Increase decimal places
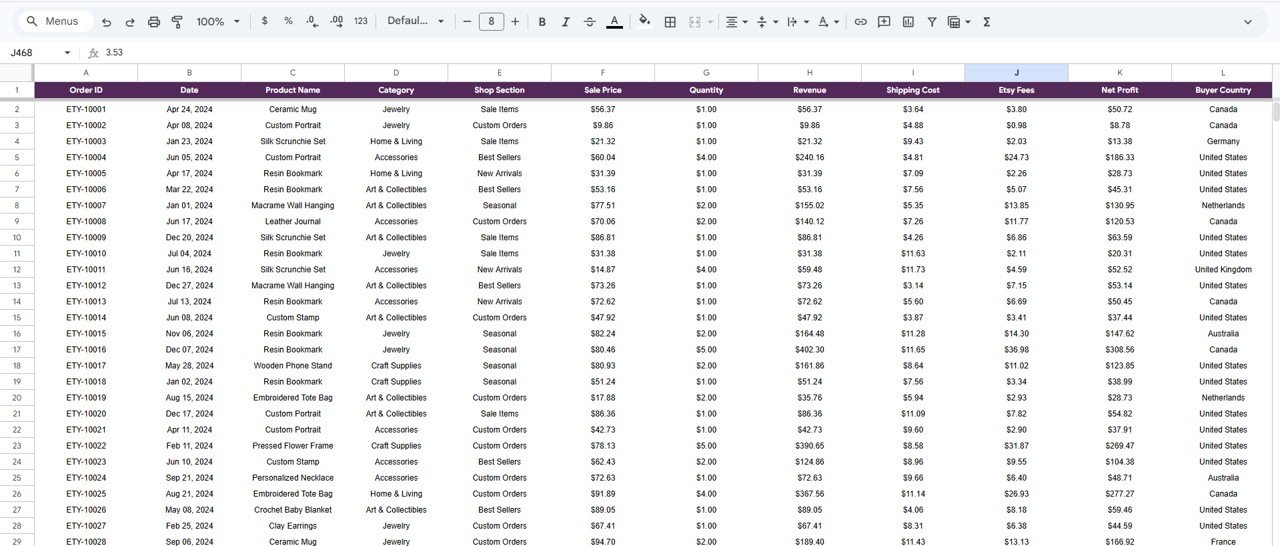The image size is (1280, 546). click(336, 21)
